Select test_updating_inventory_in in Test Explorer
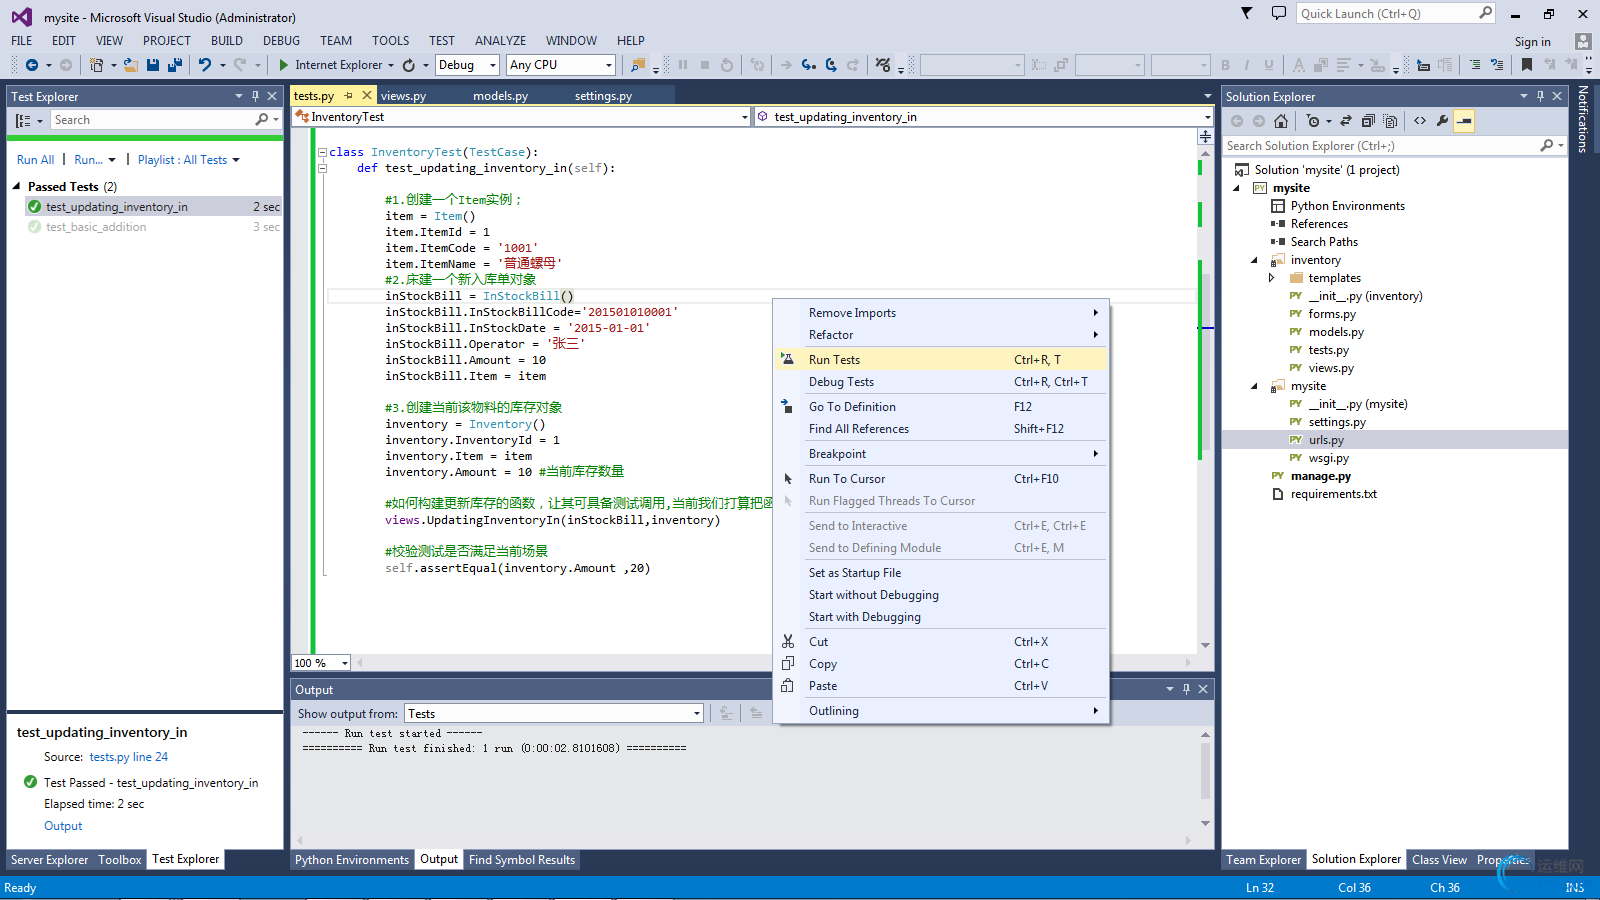The height and width of the screenshot is (900, 1600). 153,207
